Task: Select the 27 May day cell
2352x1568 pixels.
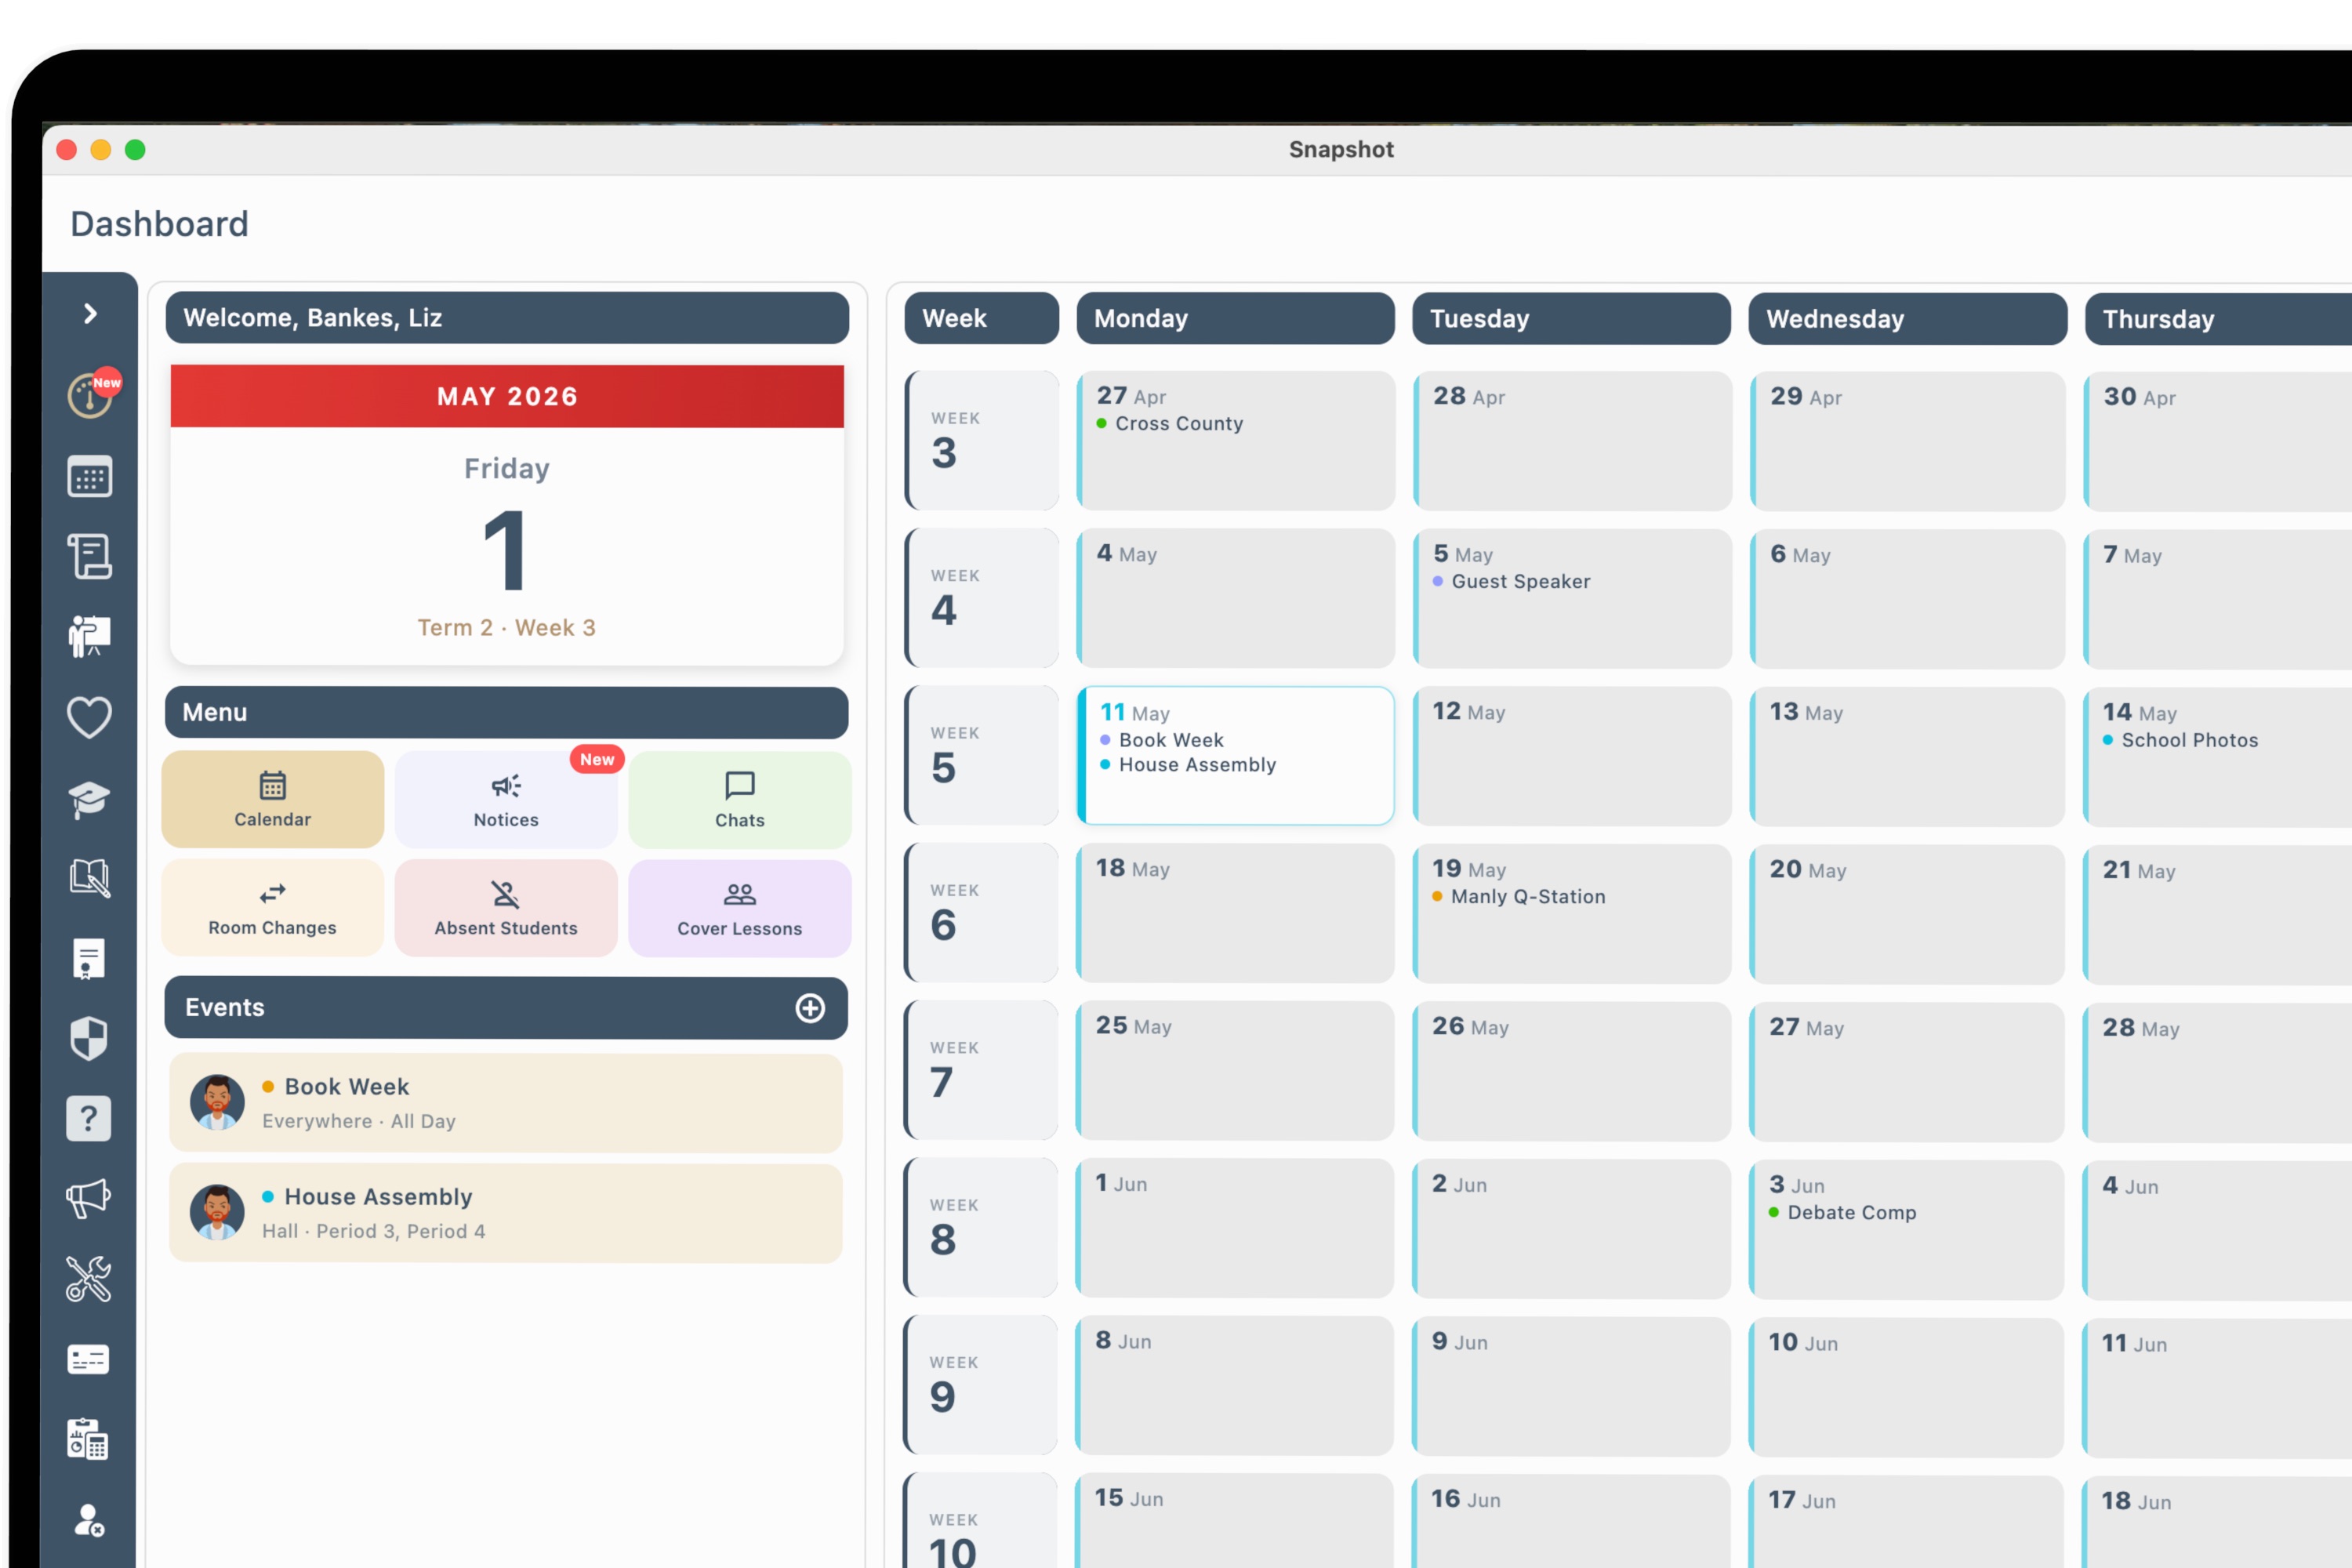Action: coord(1908,1071)
